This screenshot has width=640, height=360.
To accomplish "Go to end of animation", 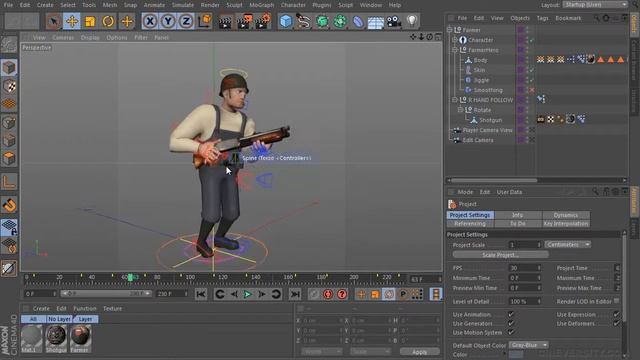I will 295,294.
